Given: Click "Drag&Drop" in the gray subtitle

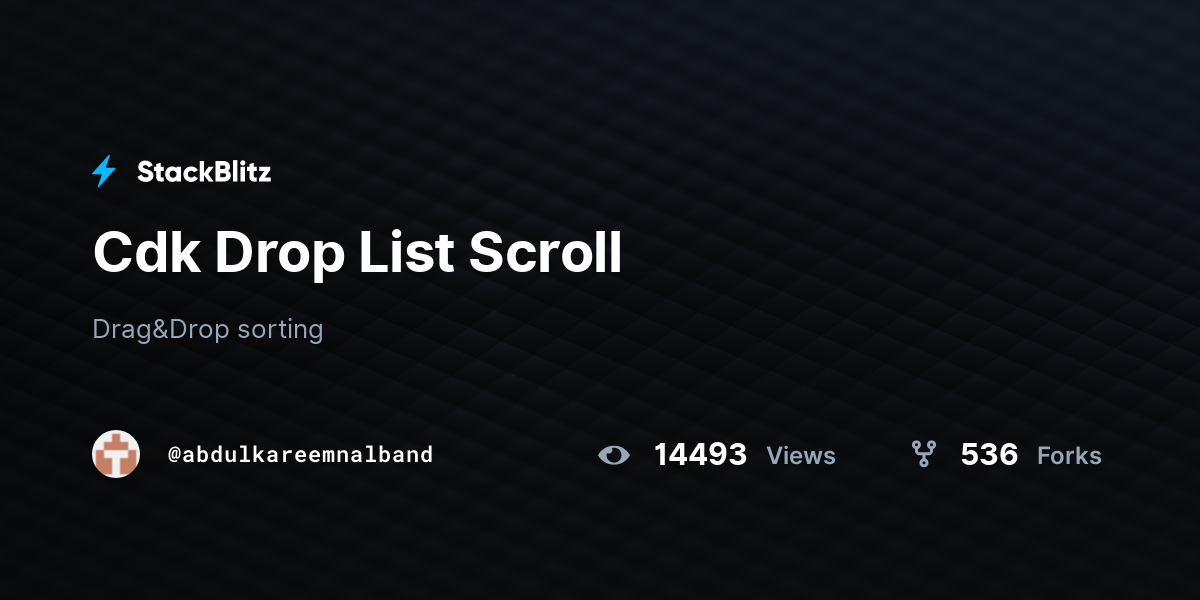Looking at the screenshot, I should point(161,329).
